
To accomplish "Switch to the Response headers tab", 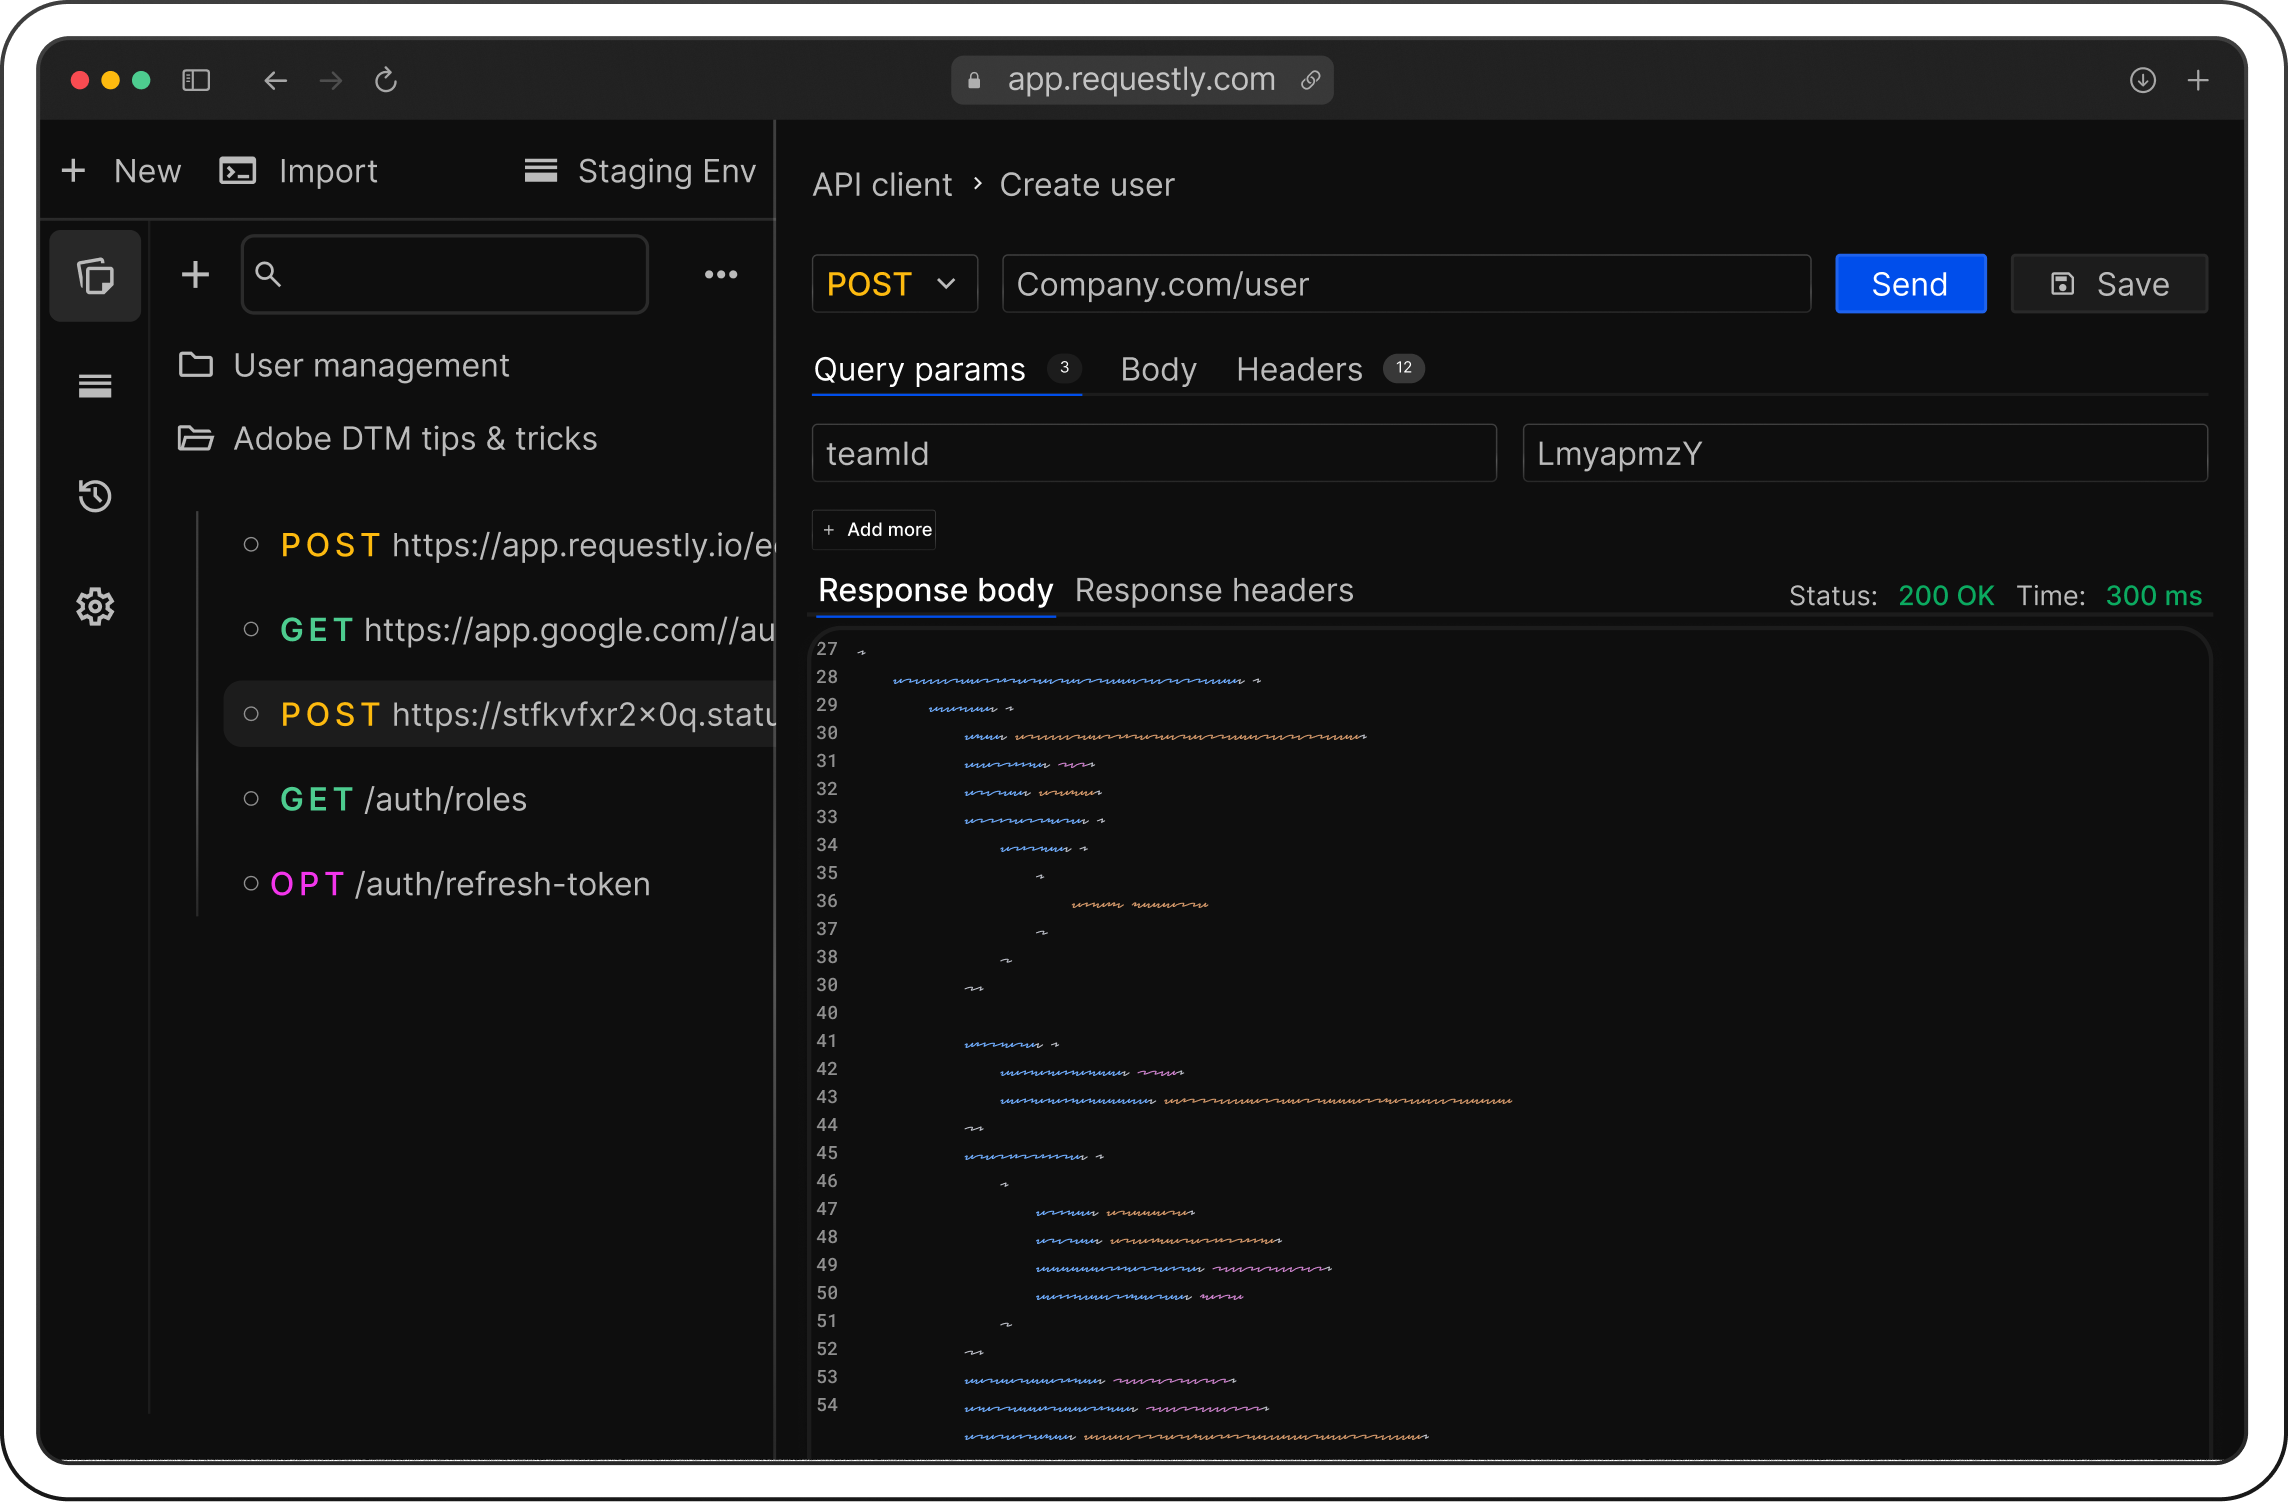I will tap(1214, 590).
